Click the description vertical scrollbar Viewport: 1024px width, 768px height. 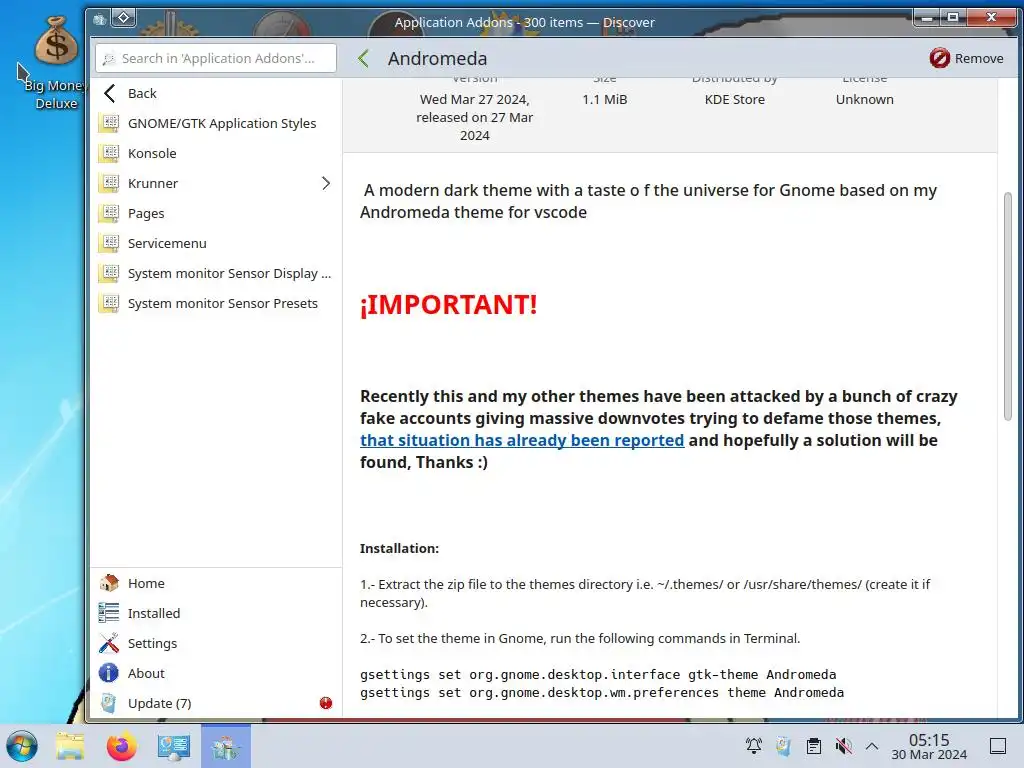pyautogui.click(x=1008, y=307)
